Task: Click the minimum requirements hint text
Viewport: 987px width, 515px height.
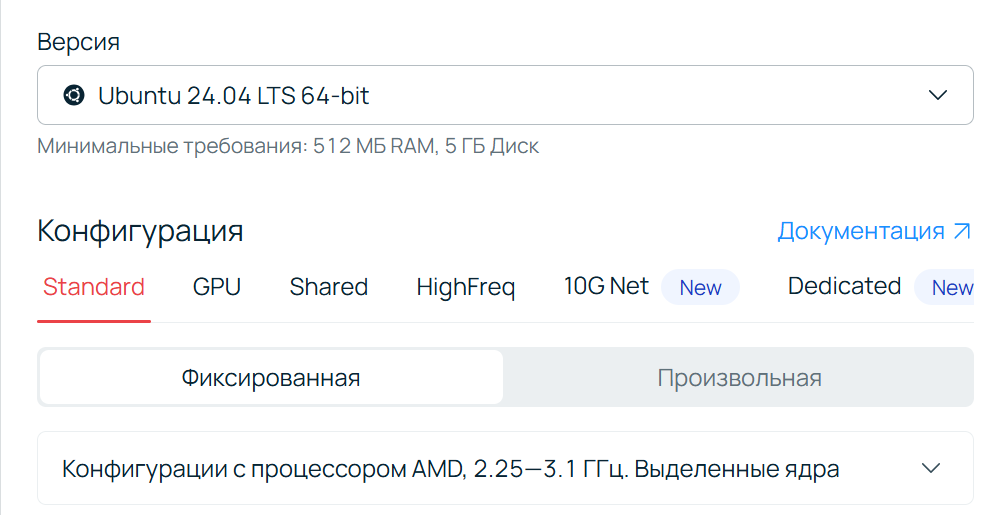Action: pos(288,146)
